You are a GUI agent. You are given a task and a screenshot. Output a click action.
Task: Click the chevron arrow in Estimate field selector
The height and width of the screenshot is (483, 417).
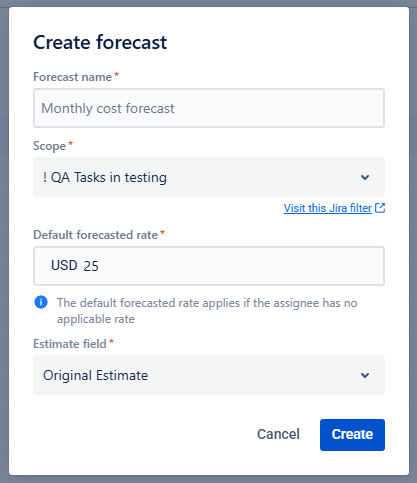coord(365,375)
